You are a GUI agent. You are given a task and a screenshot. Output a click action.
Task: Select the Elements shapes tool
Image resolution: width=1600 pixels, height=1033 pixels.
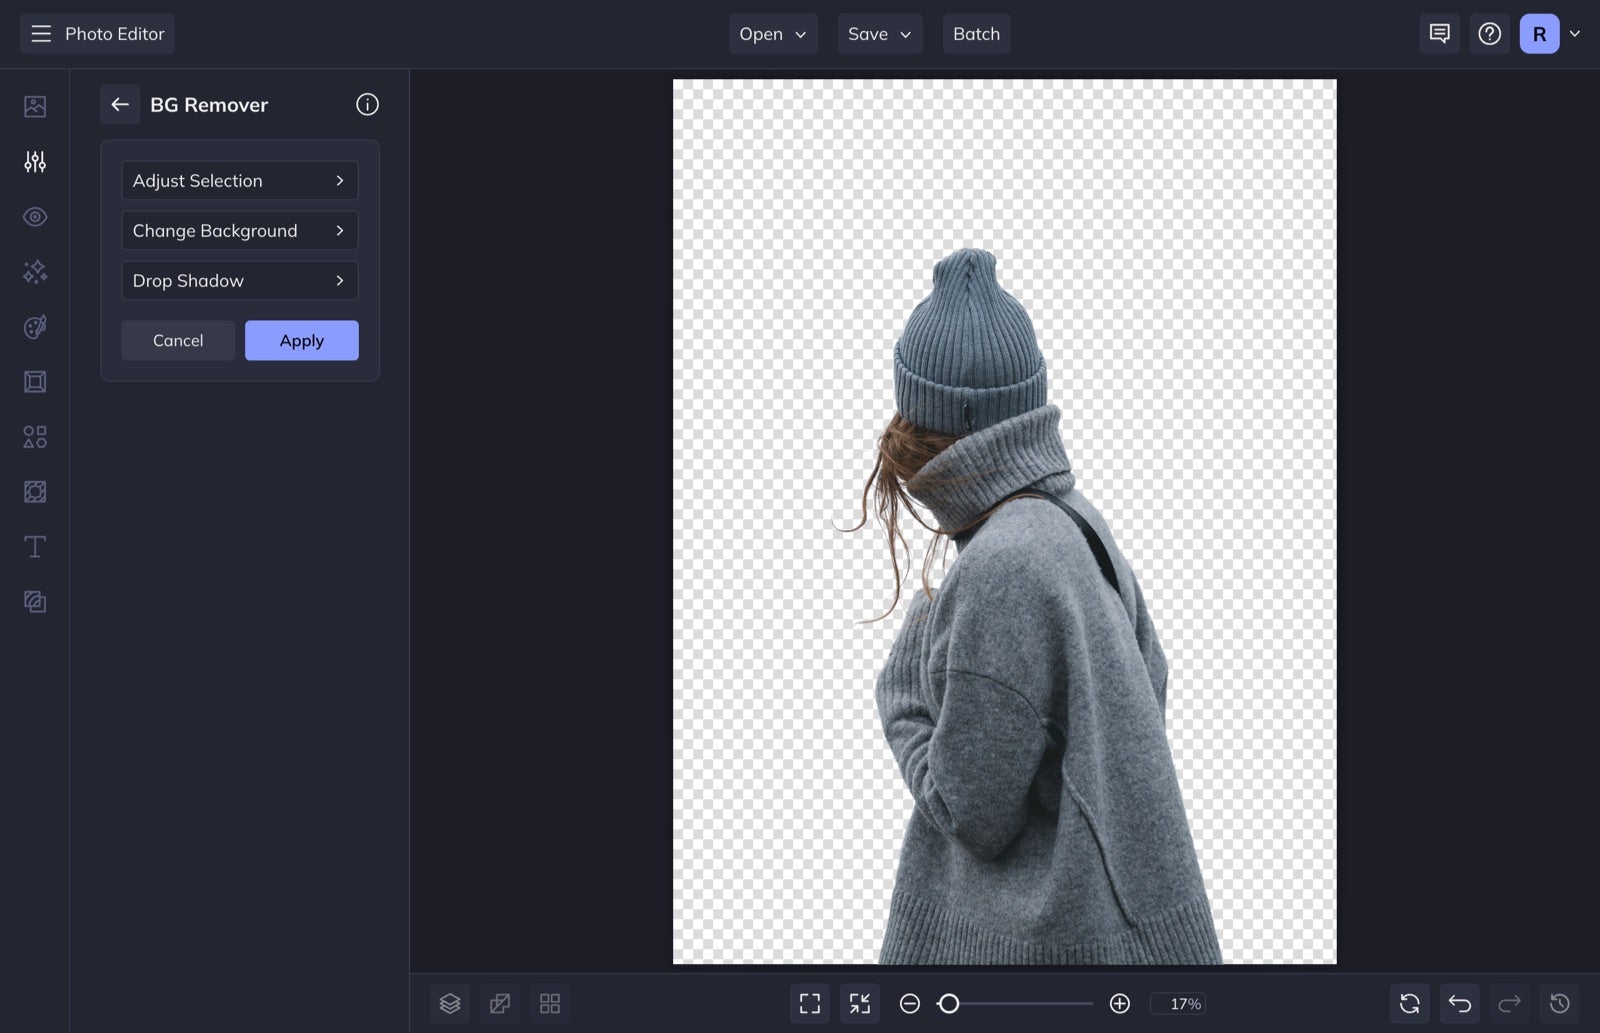coord(34,436)
